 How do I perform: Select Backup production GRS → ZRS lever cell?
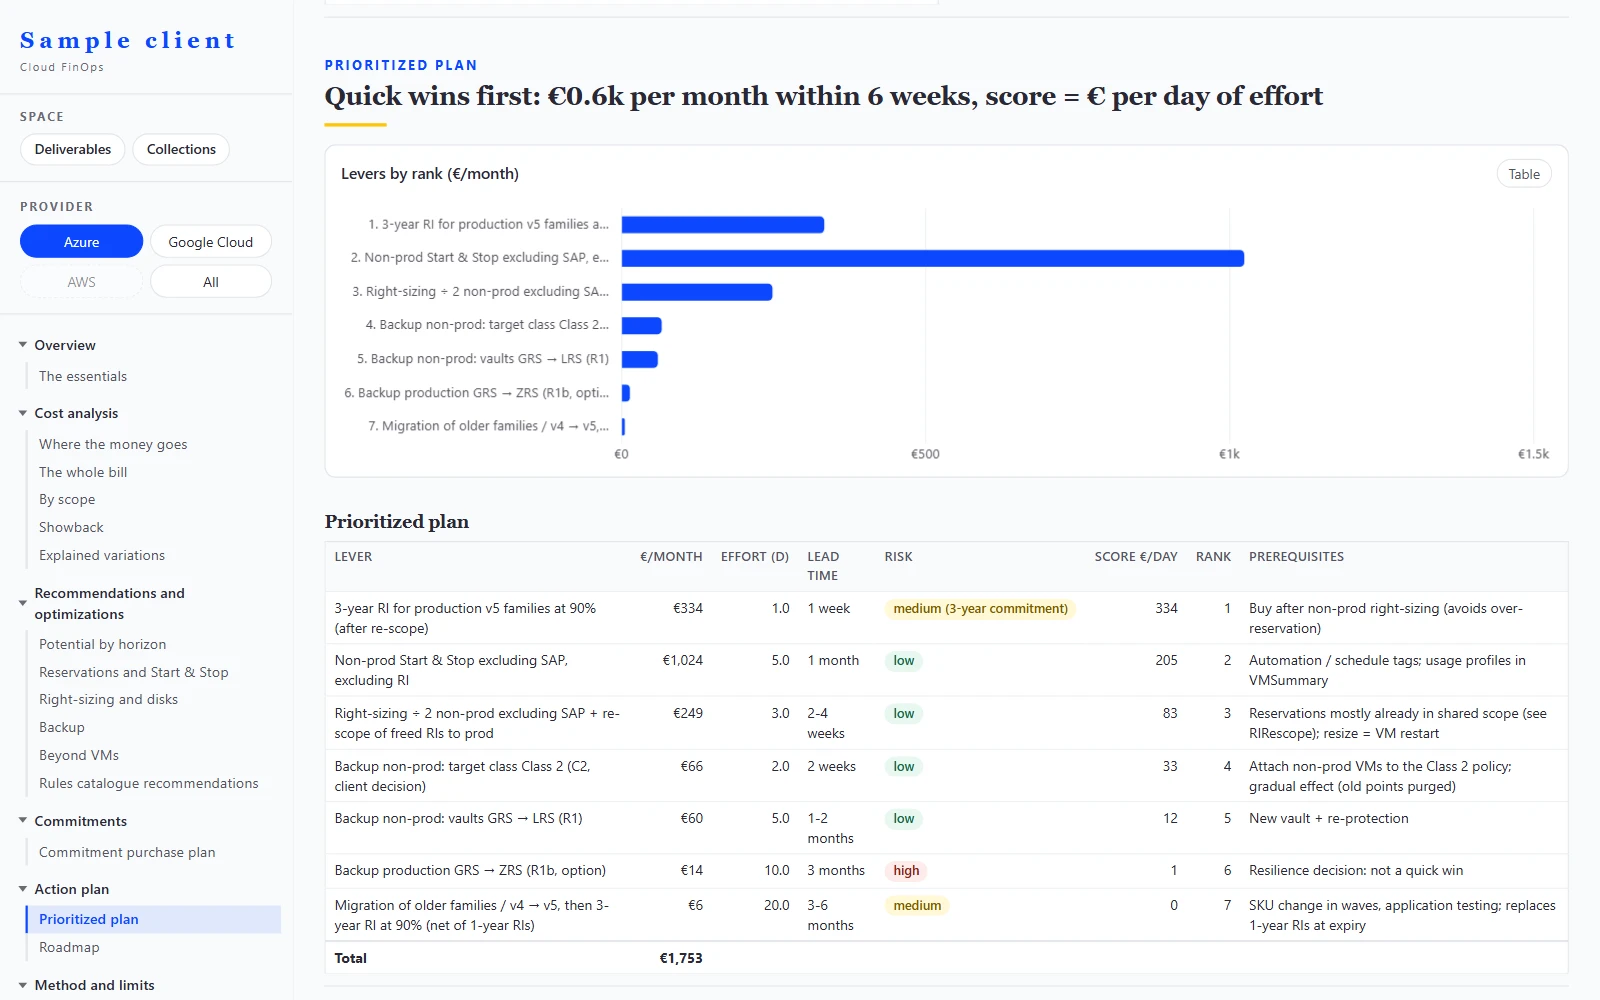(470, 870)
